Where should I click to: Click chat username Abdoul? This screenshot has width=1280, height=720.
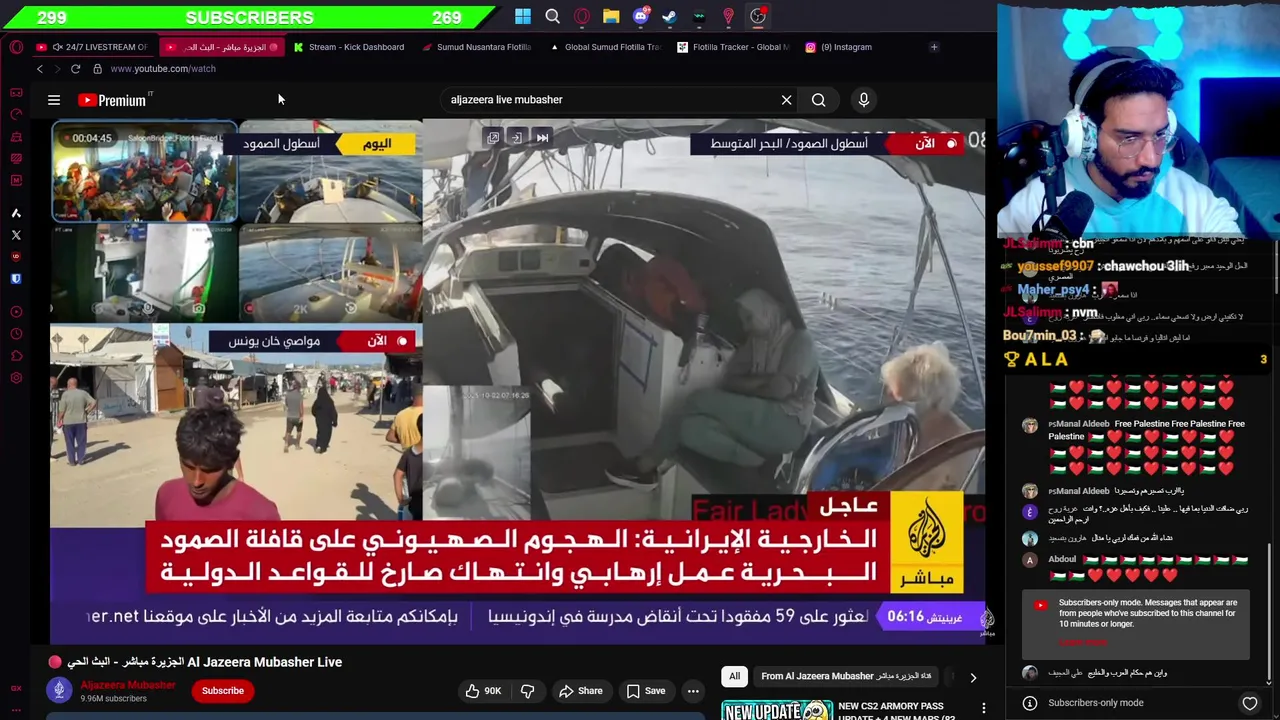point(1062,560)
